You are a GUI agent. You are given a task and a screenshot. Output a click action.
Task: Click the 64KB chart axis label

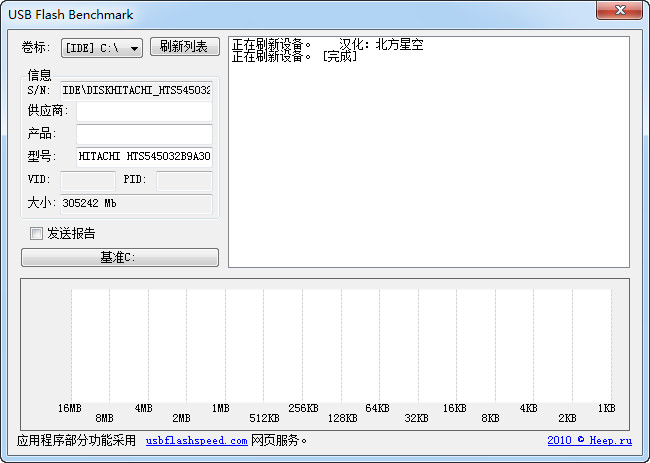377,408
